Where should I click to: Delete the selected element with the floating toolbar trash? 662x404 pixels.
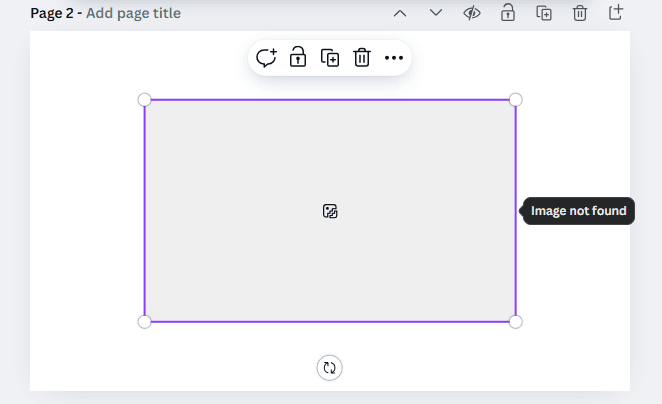(x=362, y=58)
